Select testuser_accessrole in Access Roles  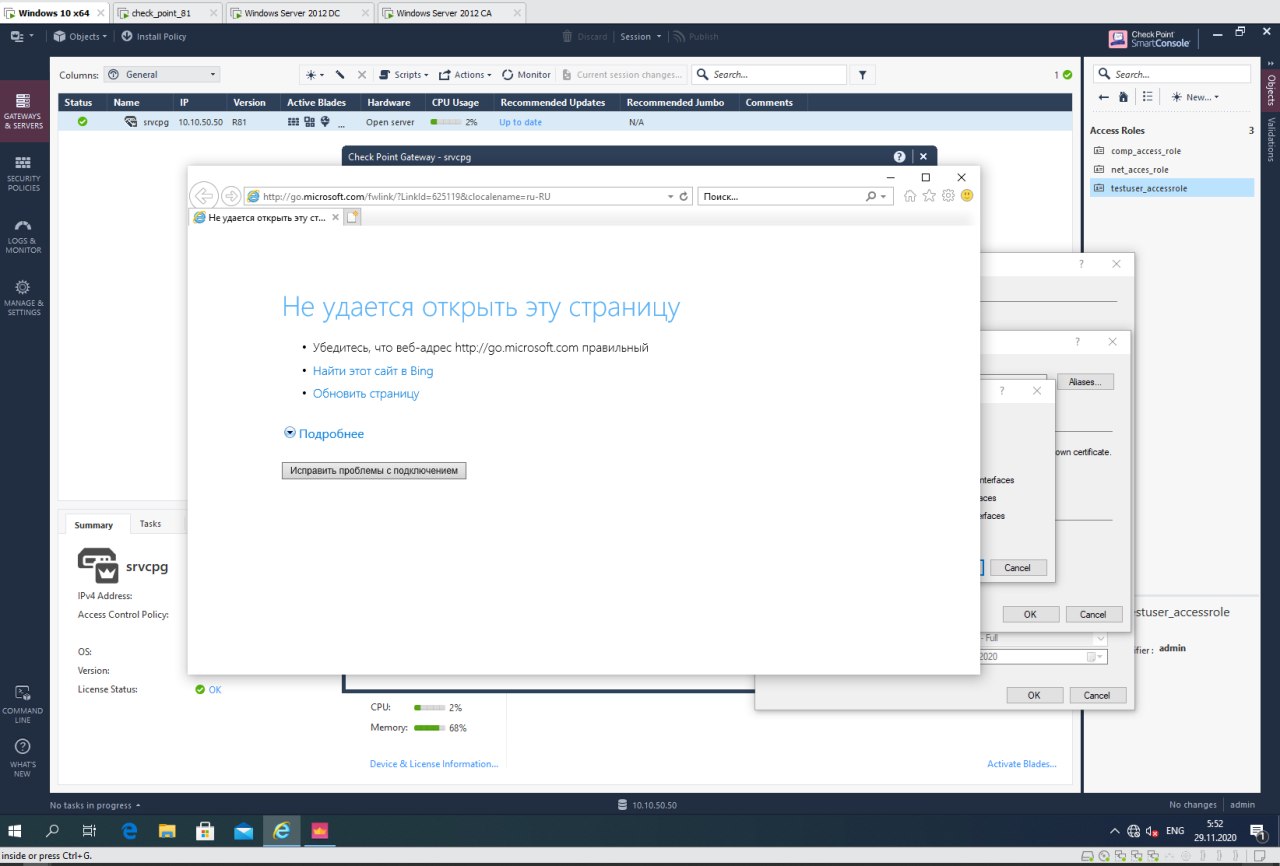pos(1171,188)
